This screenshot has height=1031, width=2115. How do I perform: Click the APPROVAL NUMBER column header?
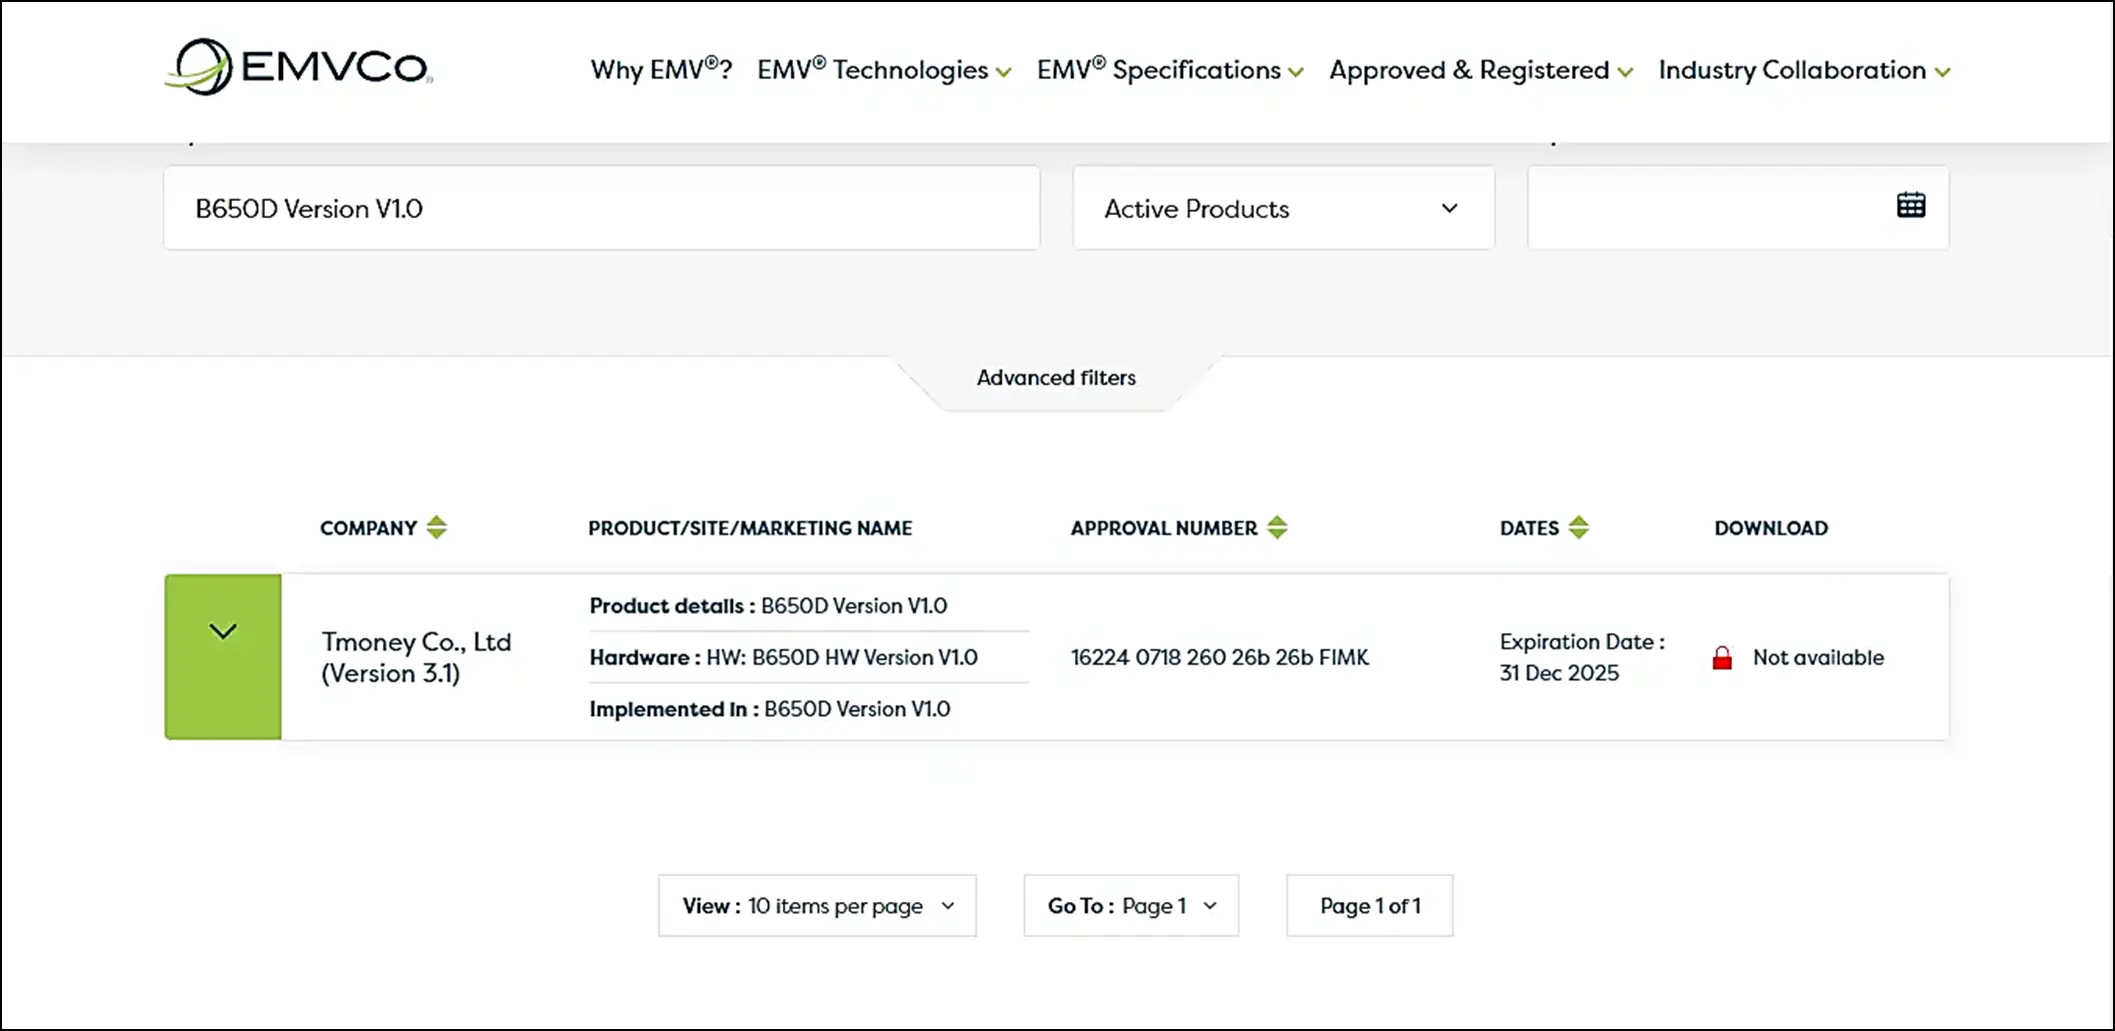point(1164,528)
